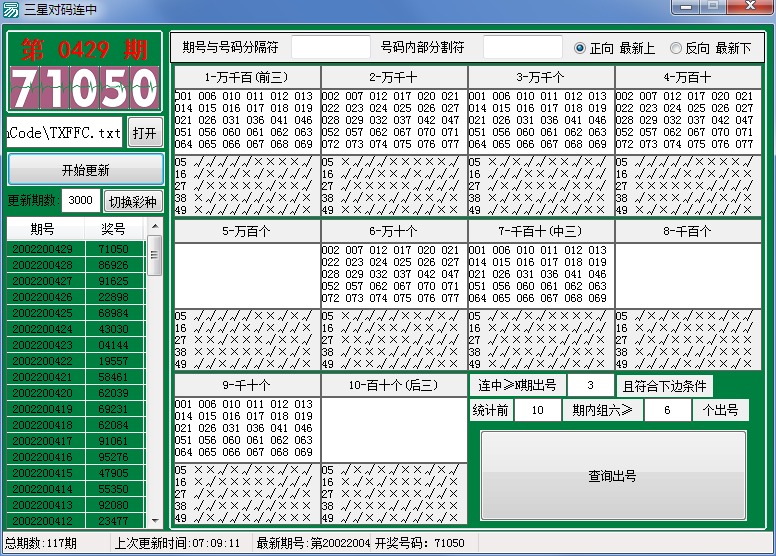Image resolution: width=776 pixels, height=556 pixels.
Task: Click the 期号 column header
Action: (x=42, y=229)
